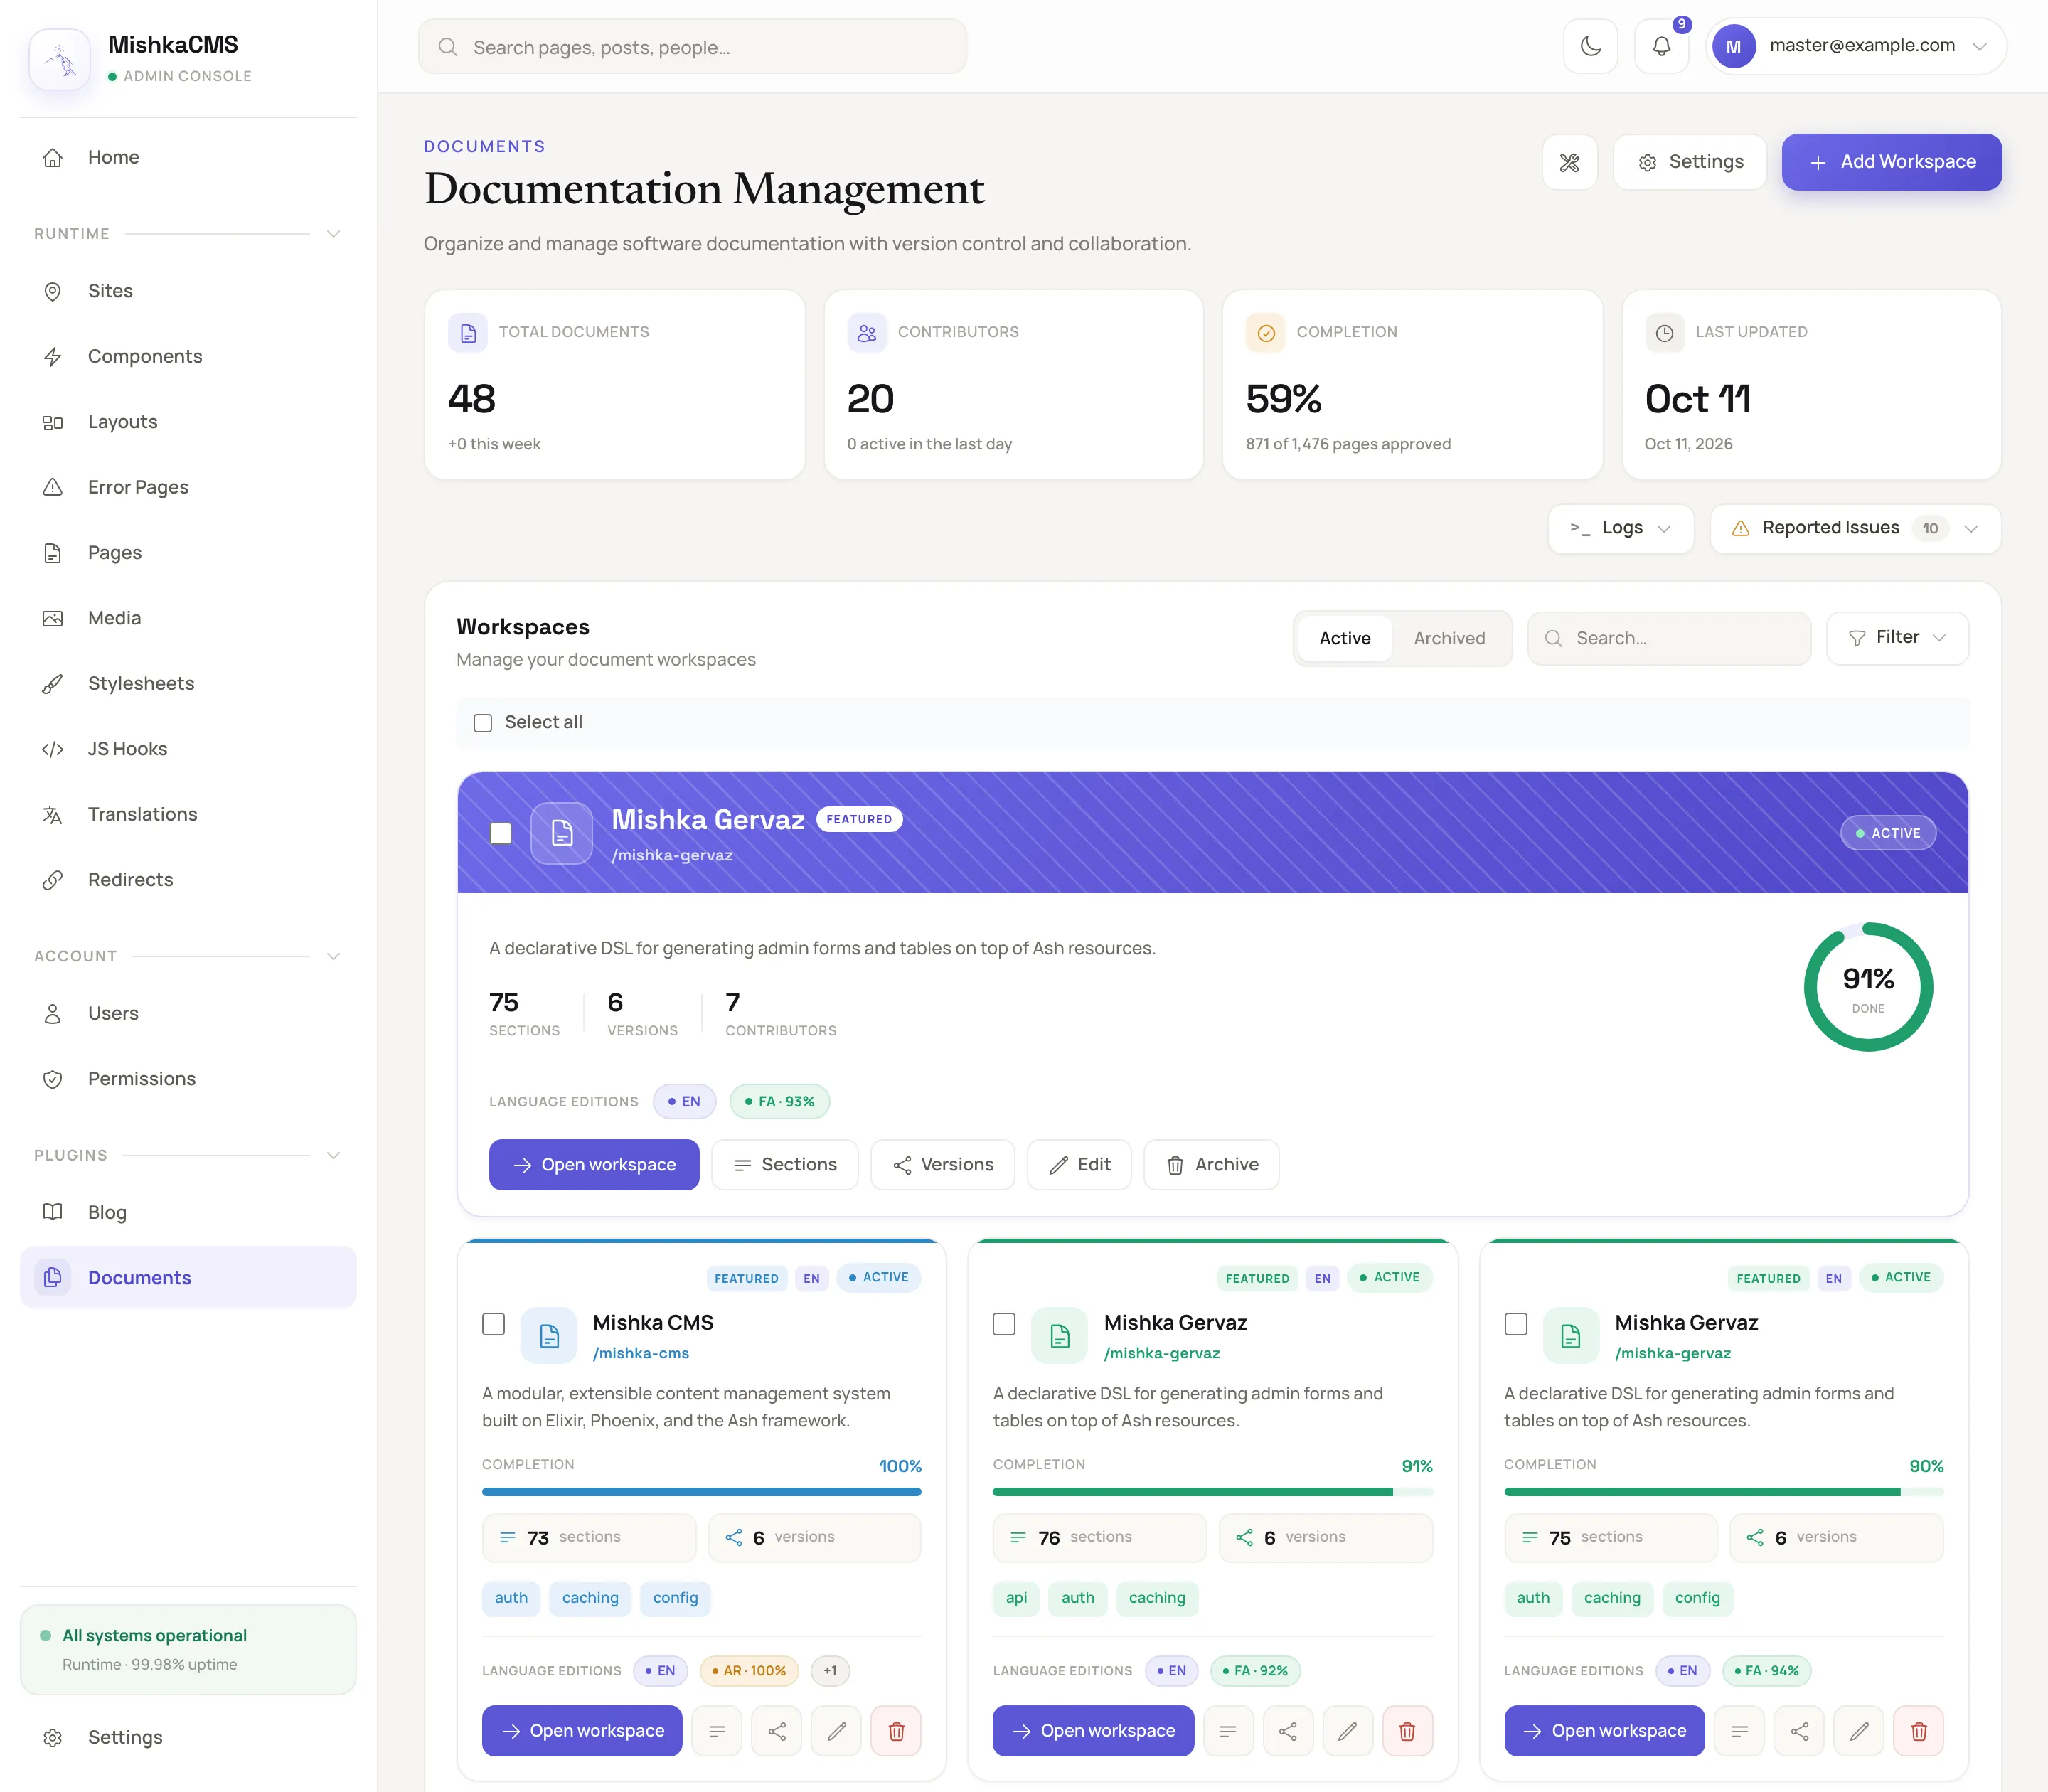2048x1792 pixels.
Task: Click MishkaCMS bird logo
Action: pyautogui.click(x=60, y=60)
